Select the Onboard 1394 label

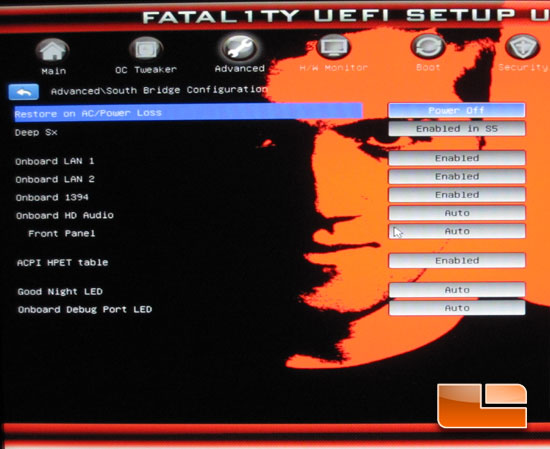52,197
